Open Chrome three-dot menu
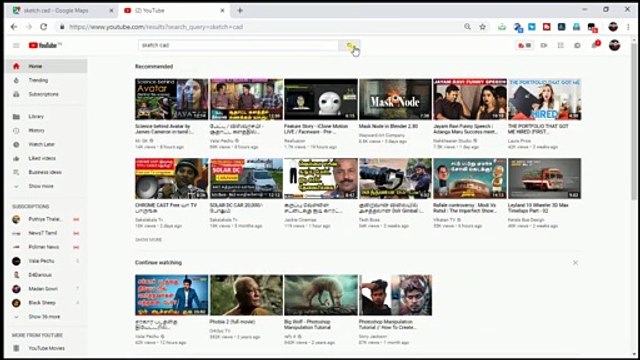 (628, 27)
